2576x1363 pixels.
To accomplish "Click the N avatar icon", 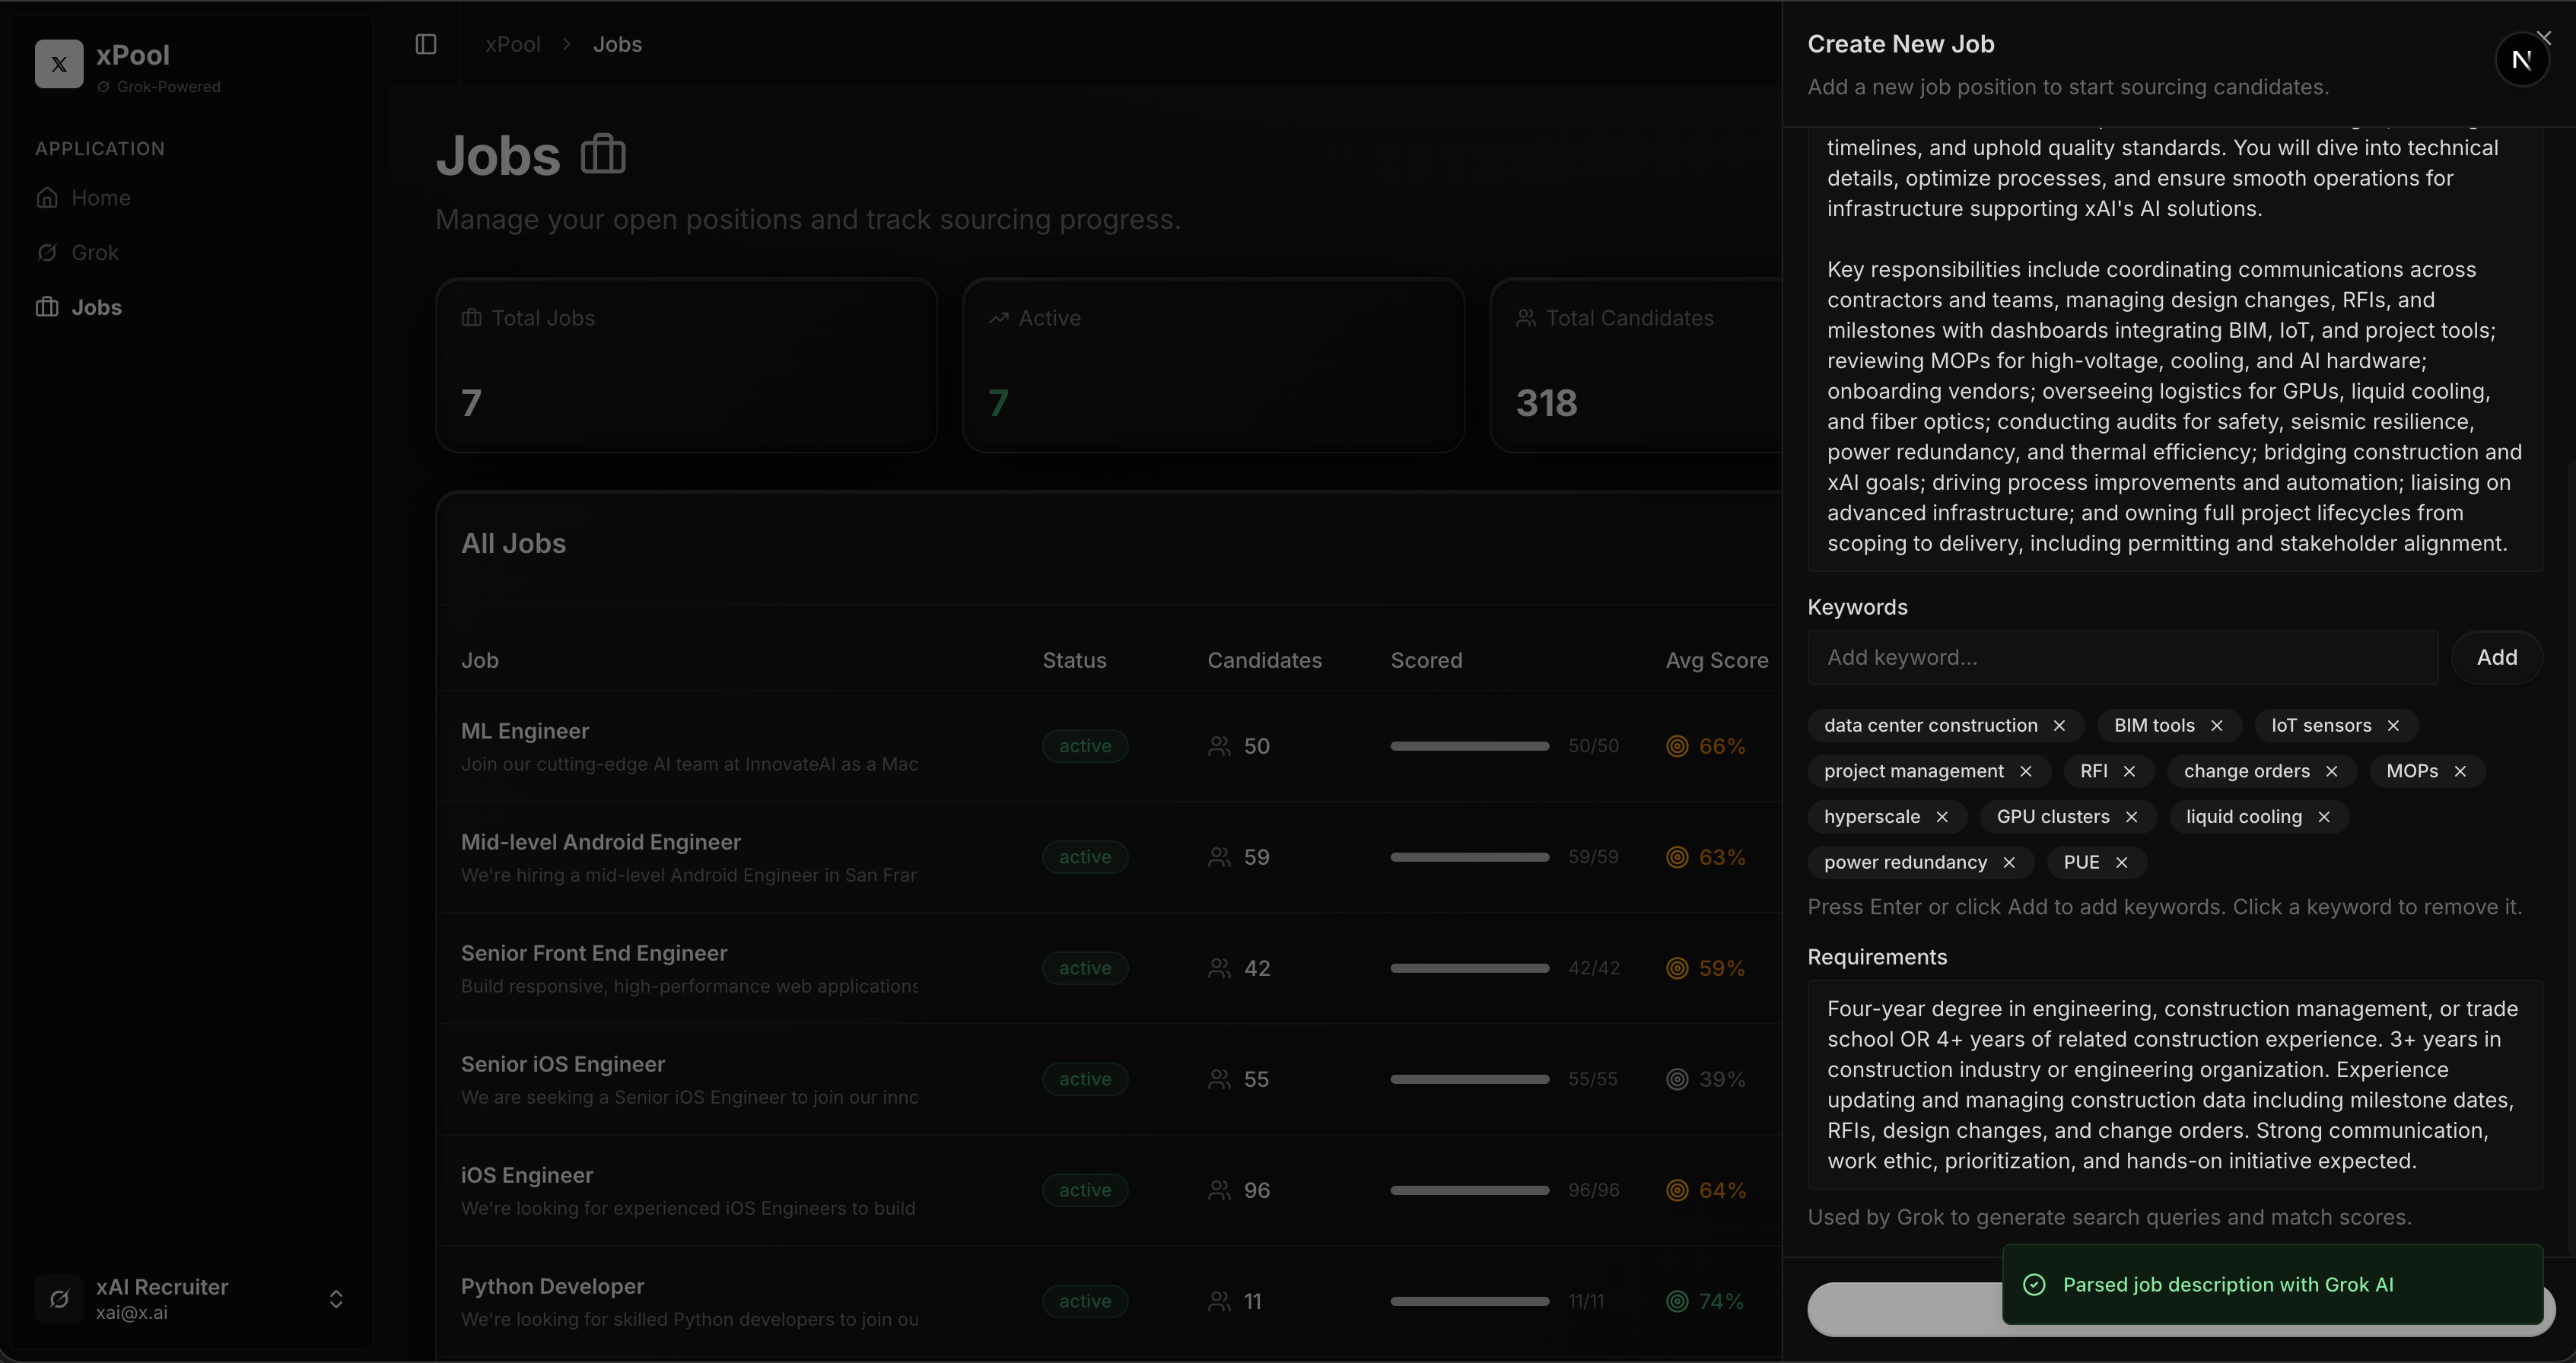I will pos(2521,60).
